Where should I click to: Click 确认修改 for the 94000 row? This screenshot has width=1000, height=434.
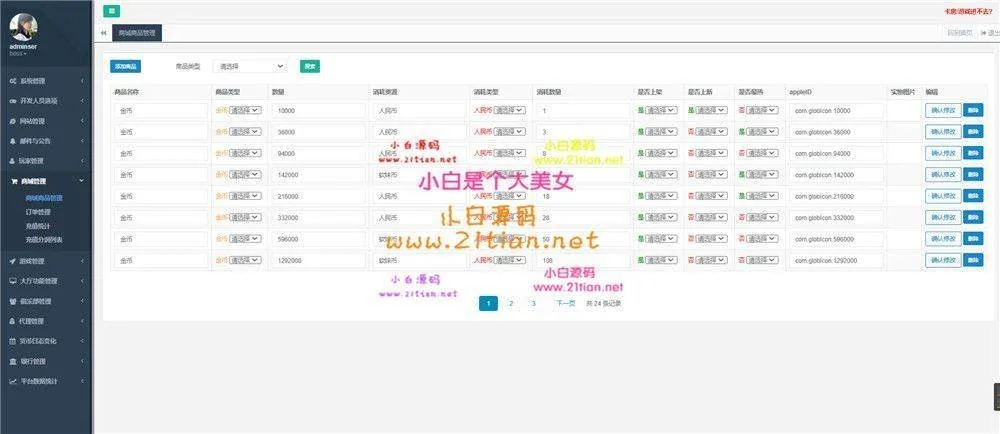pos(943,153)
